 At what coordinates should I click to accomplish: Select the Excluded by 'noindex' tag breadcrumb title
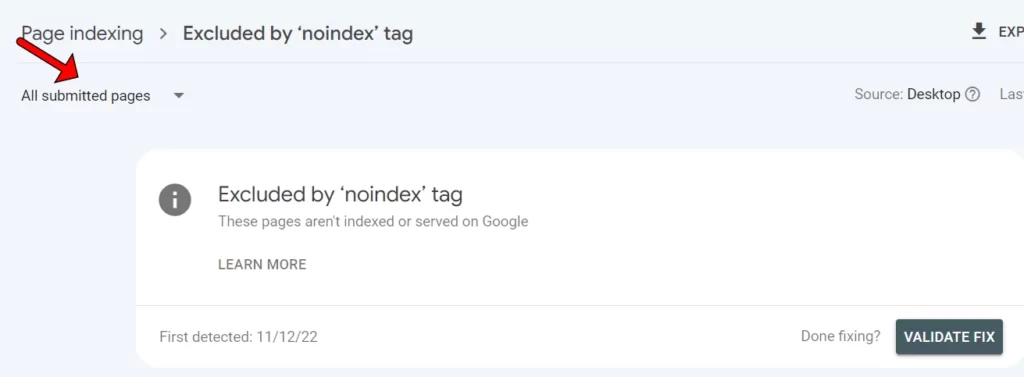pyautogui.click(x=298, y=33)
